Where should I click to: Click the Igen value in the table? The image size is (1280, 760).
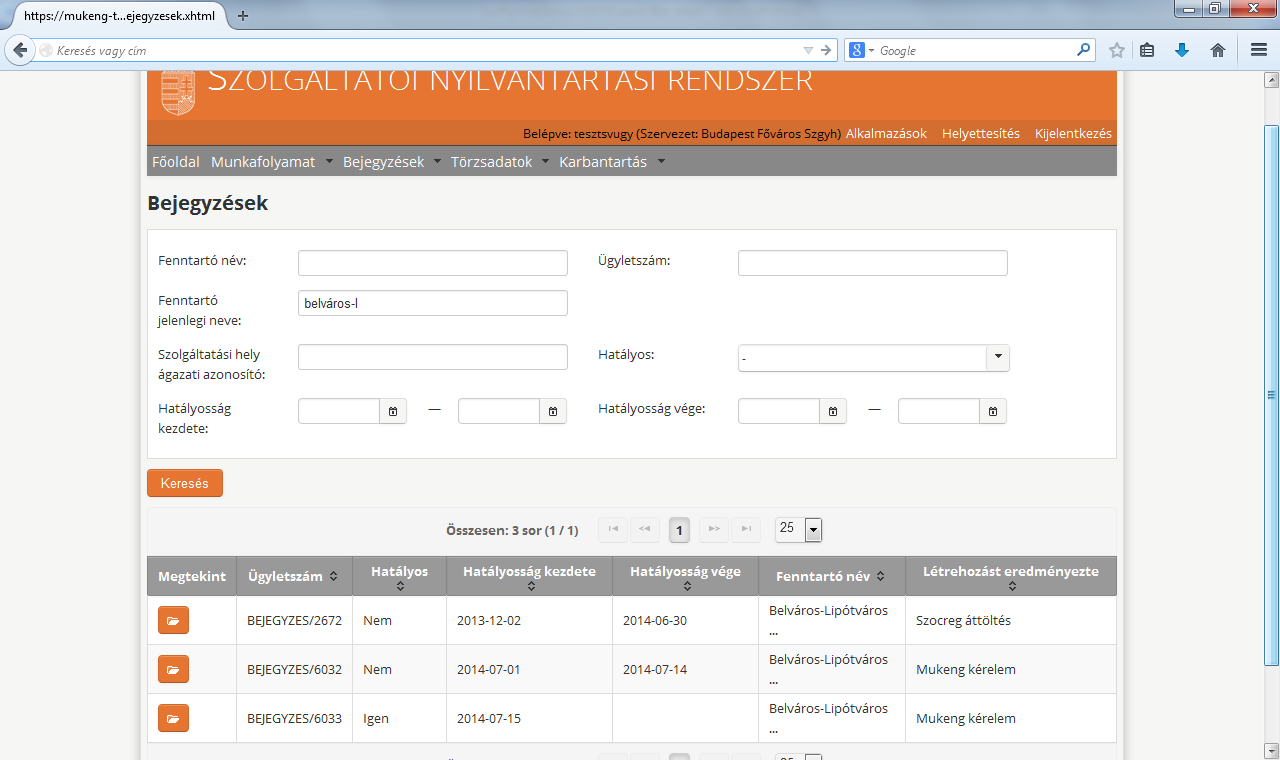click(x=376, y=718)
